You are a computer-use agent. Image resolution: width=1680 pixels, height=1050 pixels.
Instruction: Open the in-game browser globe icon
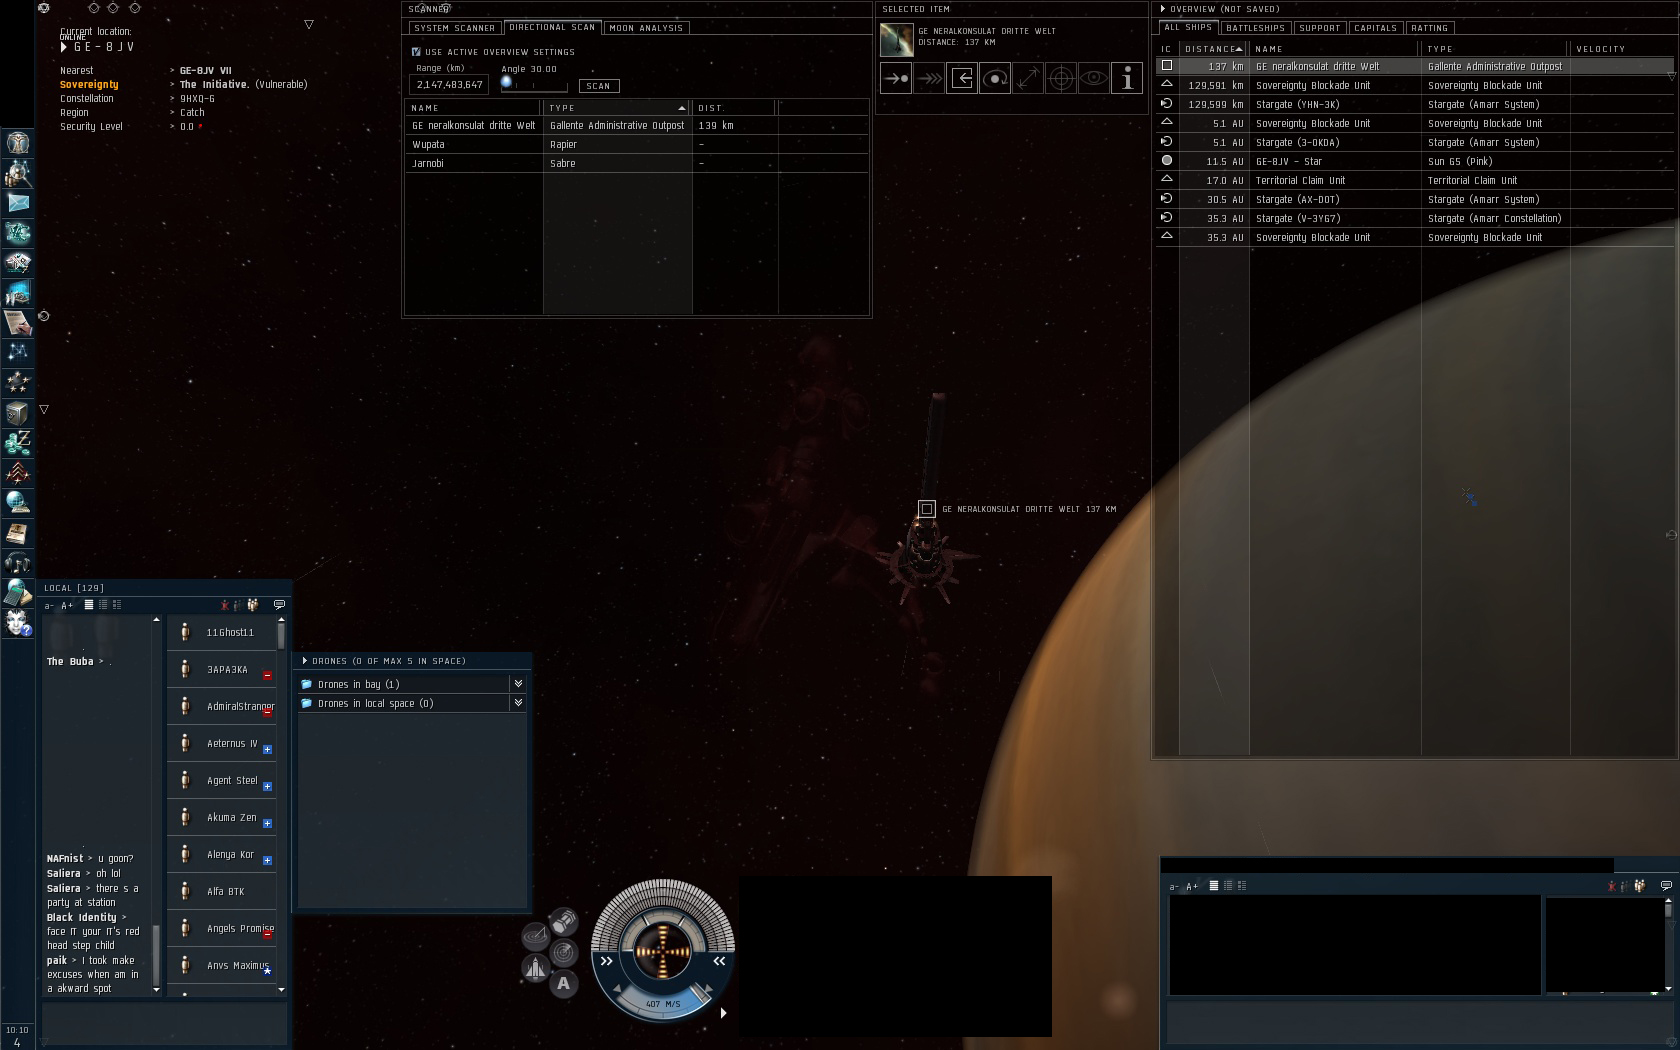pyautogui.click(x=17, y=503)
